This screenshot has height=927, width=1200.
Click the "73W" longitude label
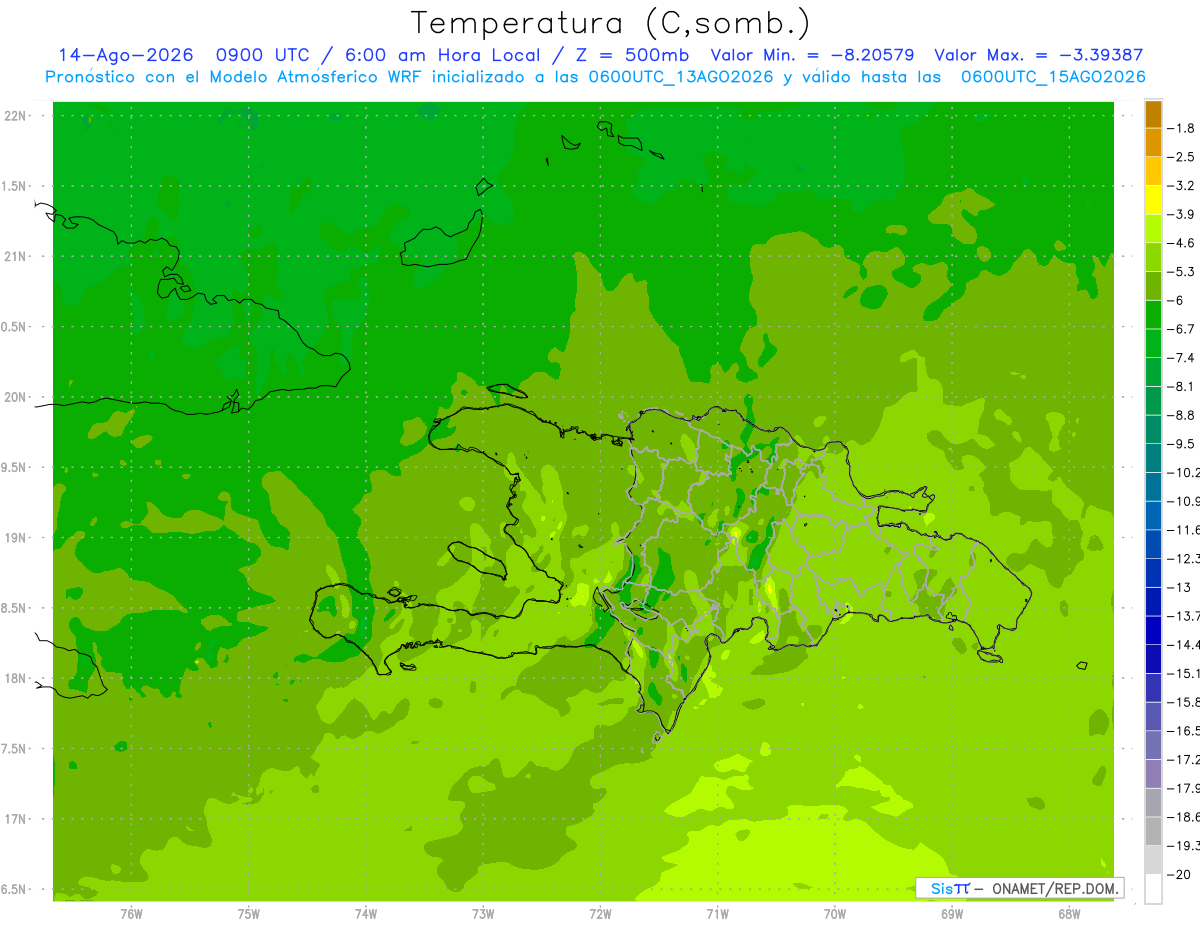click(x=483, y=914)
